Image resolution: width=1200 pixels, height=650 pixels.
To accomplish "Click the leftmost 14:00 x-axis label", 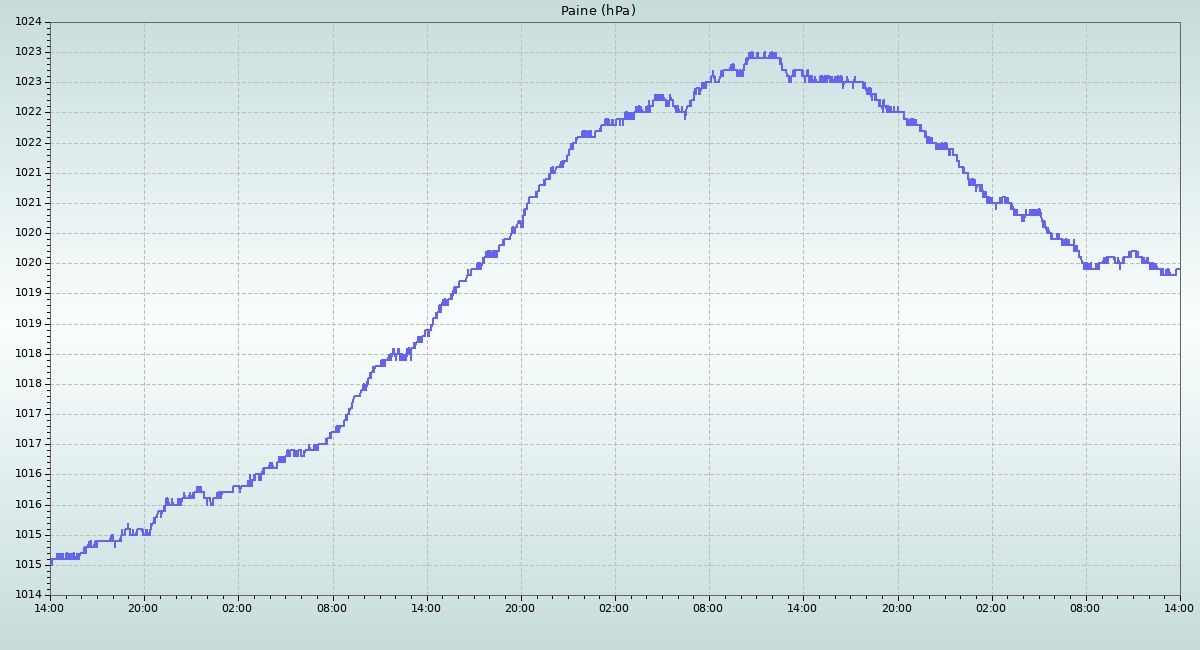I will coord(49,608).
